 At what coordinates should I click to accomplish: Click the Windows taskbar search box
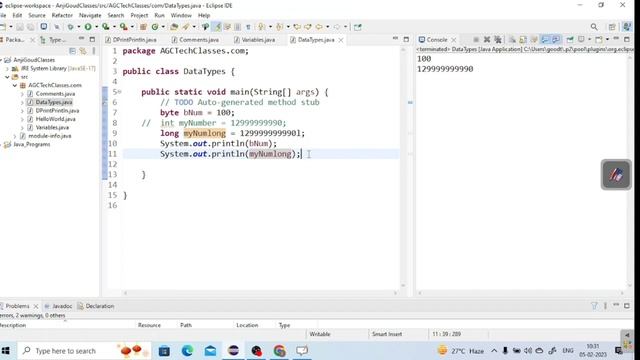[x=85, y=351]
